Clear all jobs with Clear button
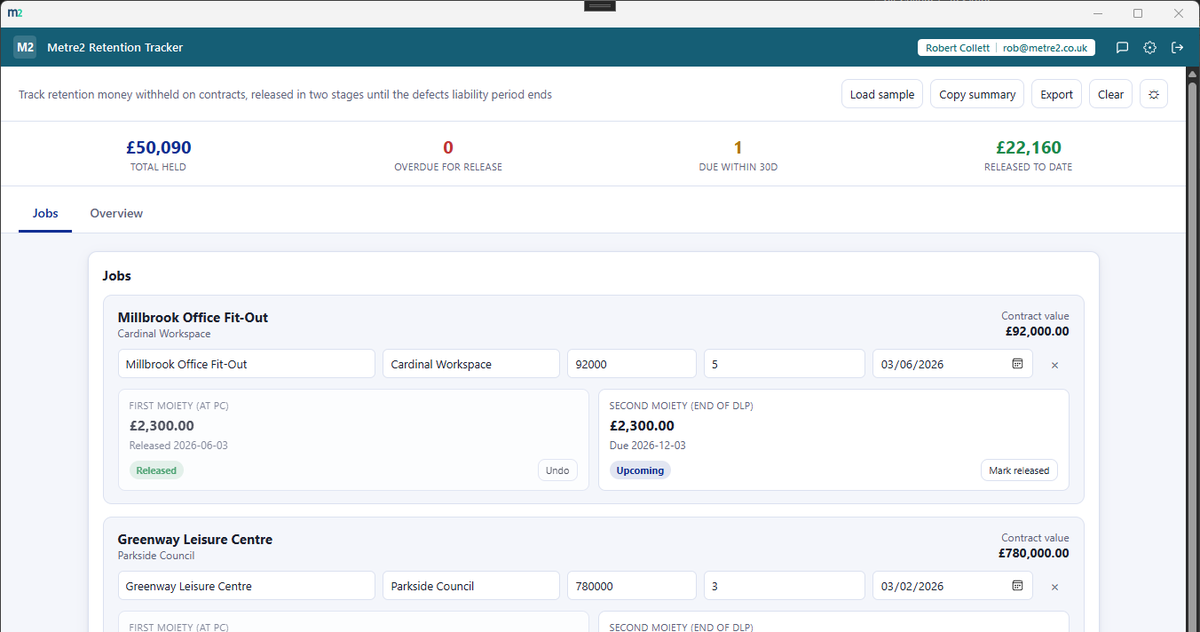Screen dimensions: 1200x632 pyautogui.click(x=1111, y=94)
